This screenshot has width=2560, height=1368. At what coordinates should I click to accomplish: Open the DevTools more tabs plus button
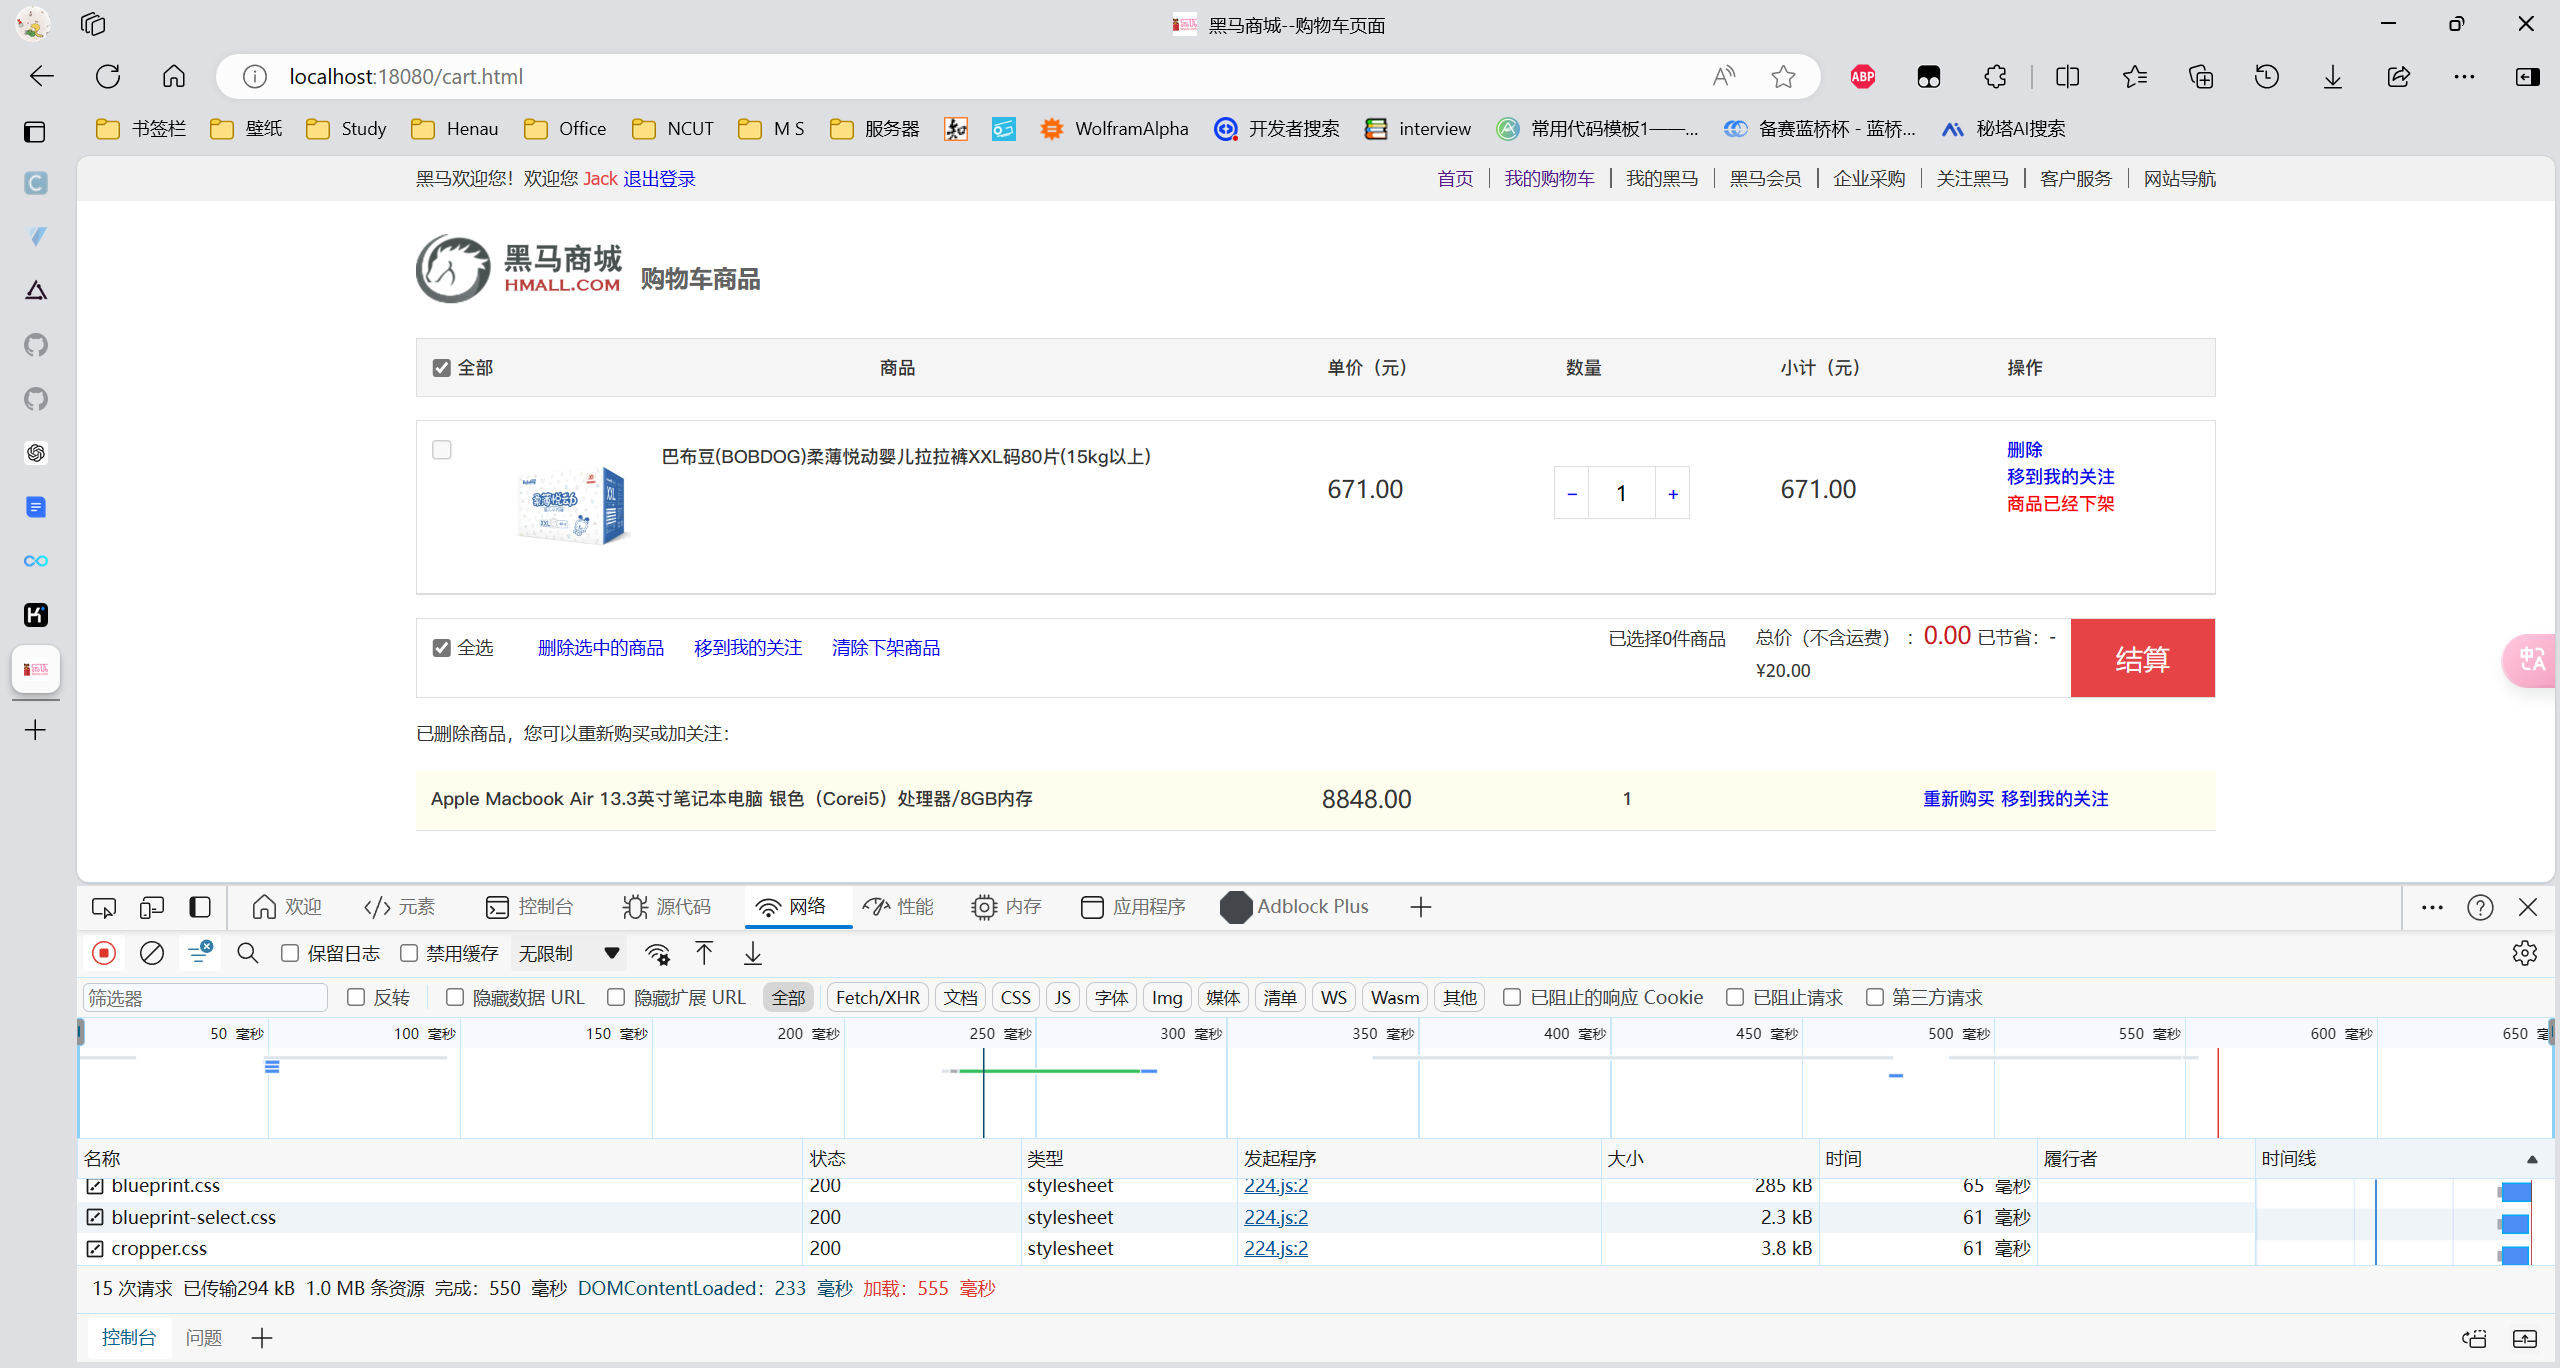[x=1420, y=907]
